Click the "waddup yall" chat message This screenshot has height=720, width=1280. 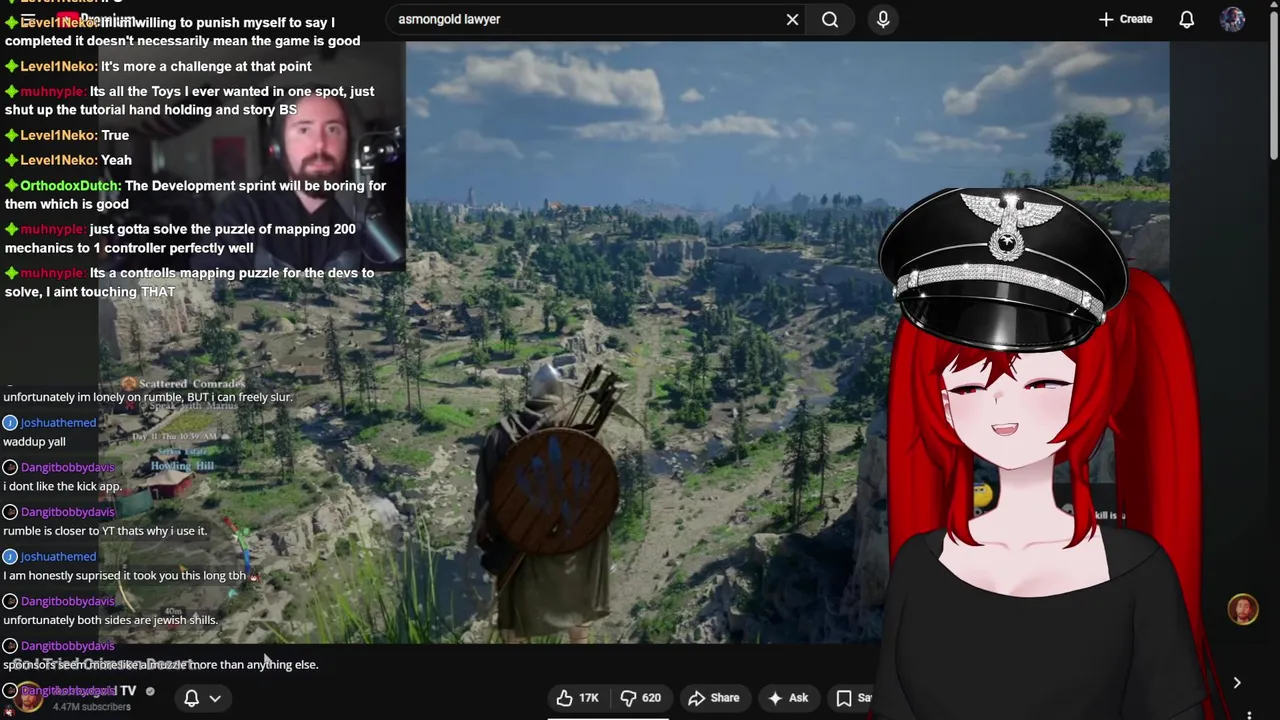(x=34, y=442)
